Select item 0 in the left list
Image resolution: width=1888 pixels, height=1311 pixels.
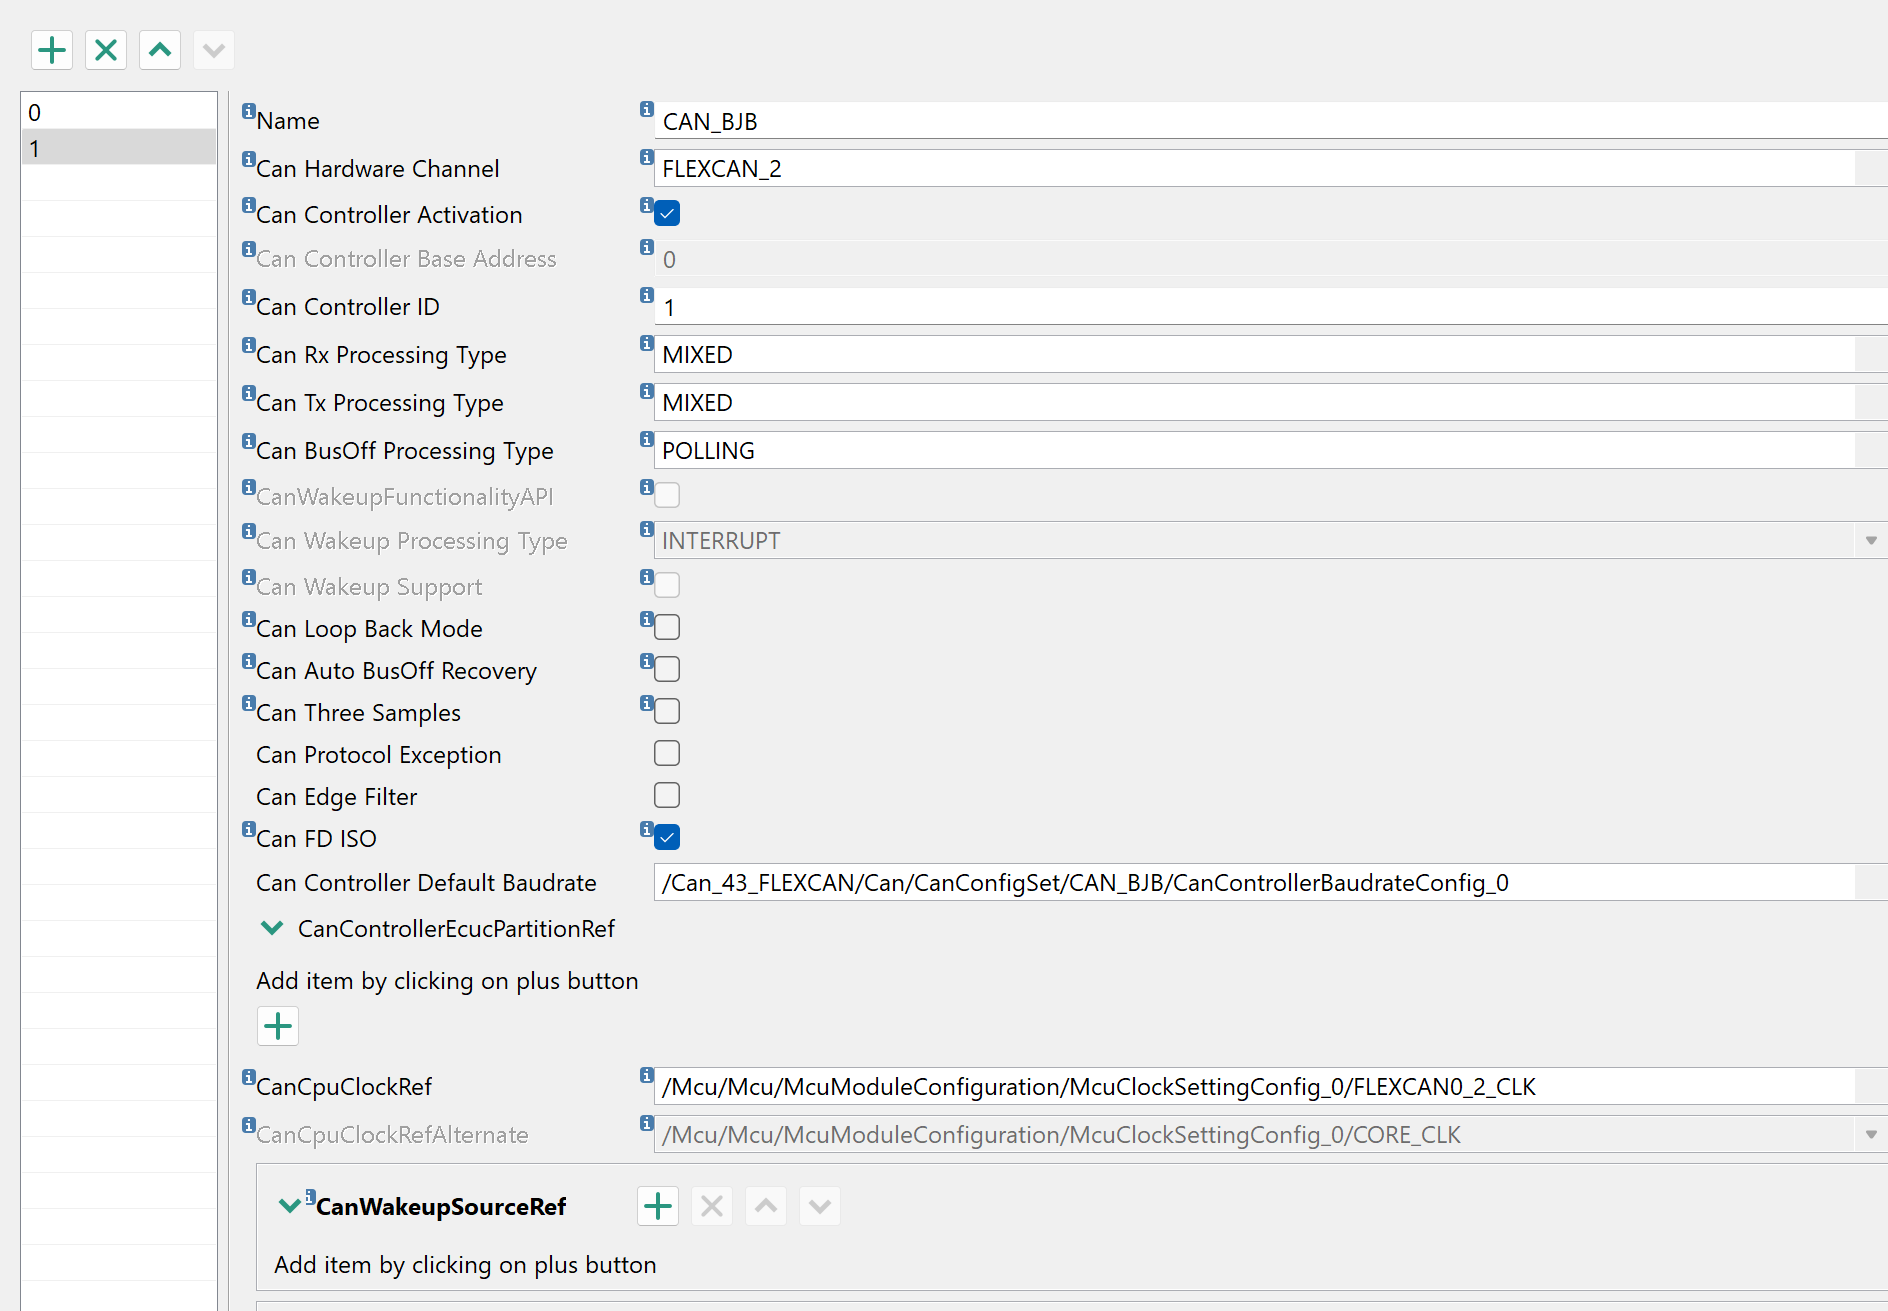(x=118, y=112)
